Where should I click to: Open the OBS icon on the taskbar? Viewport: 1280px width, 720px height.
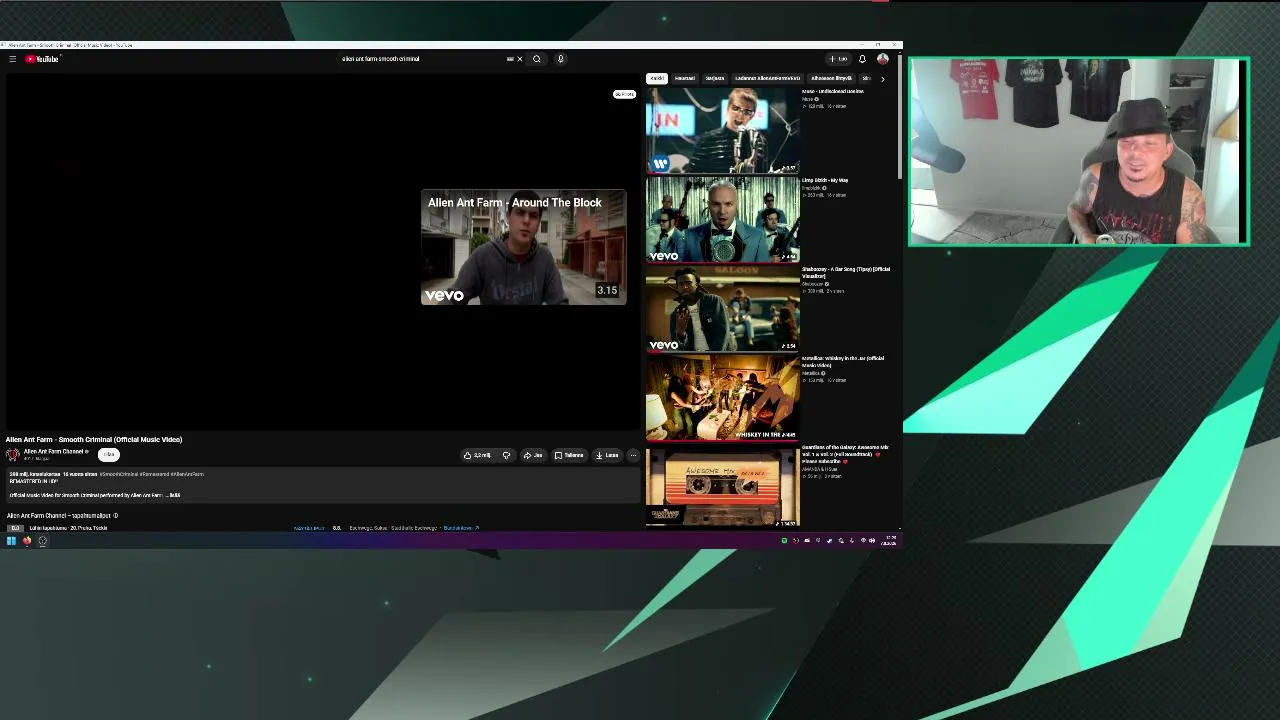[x=43, y=541]
